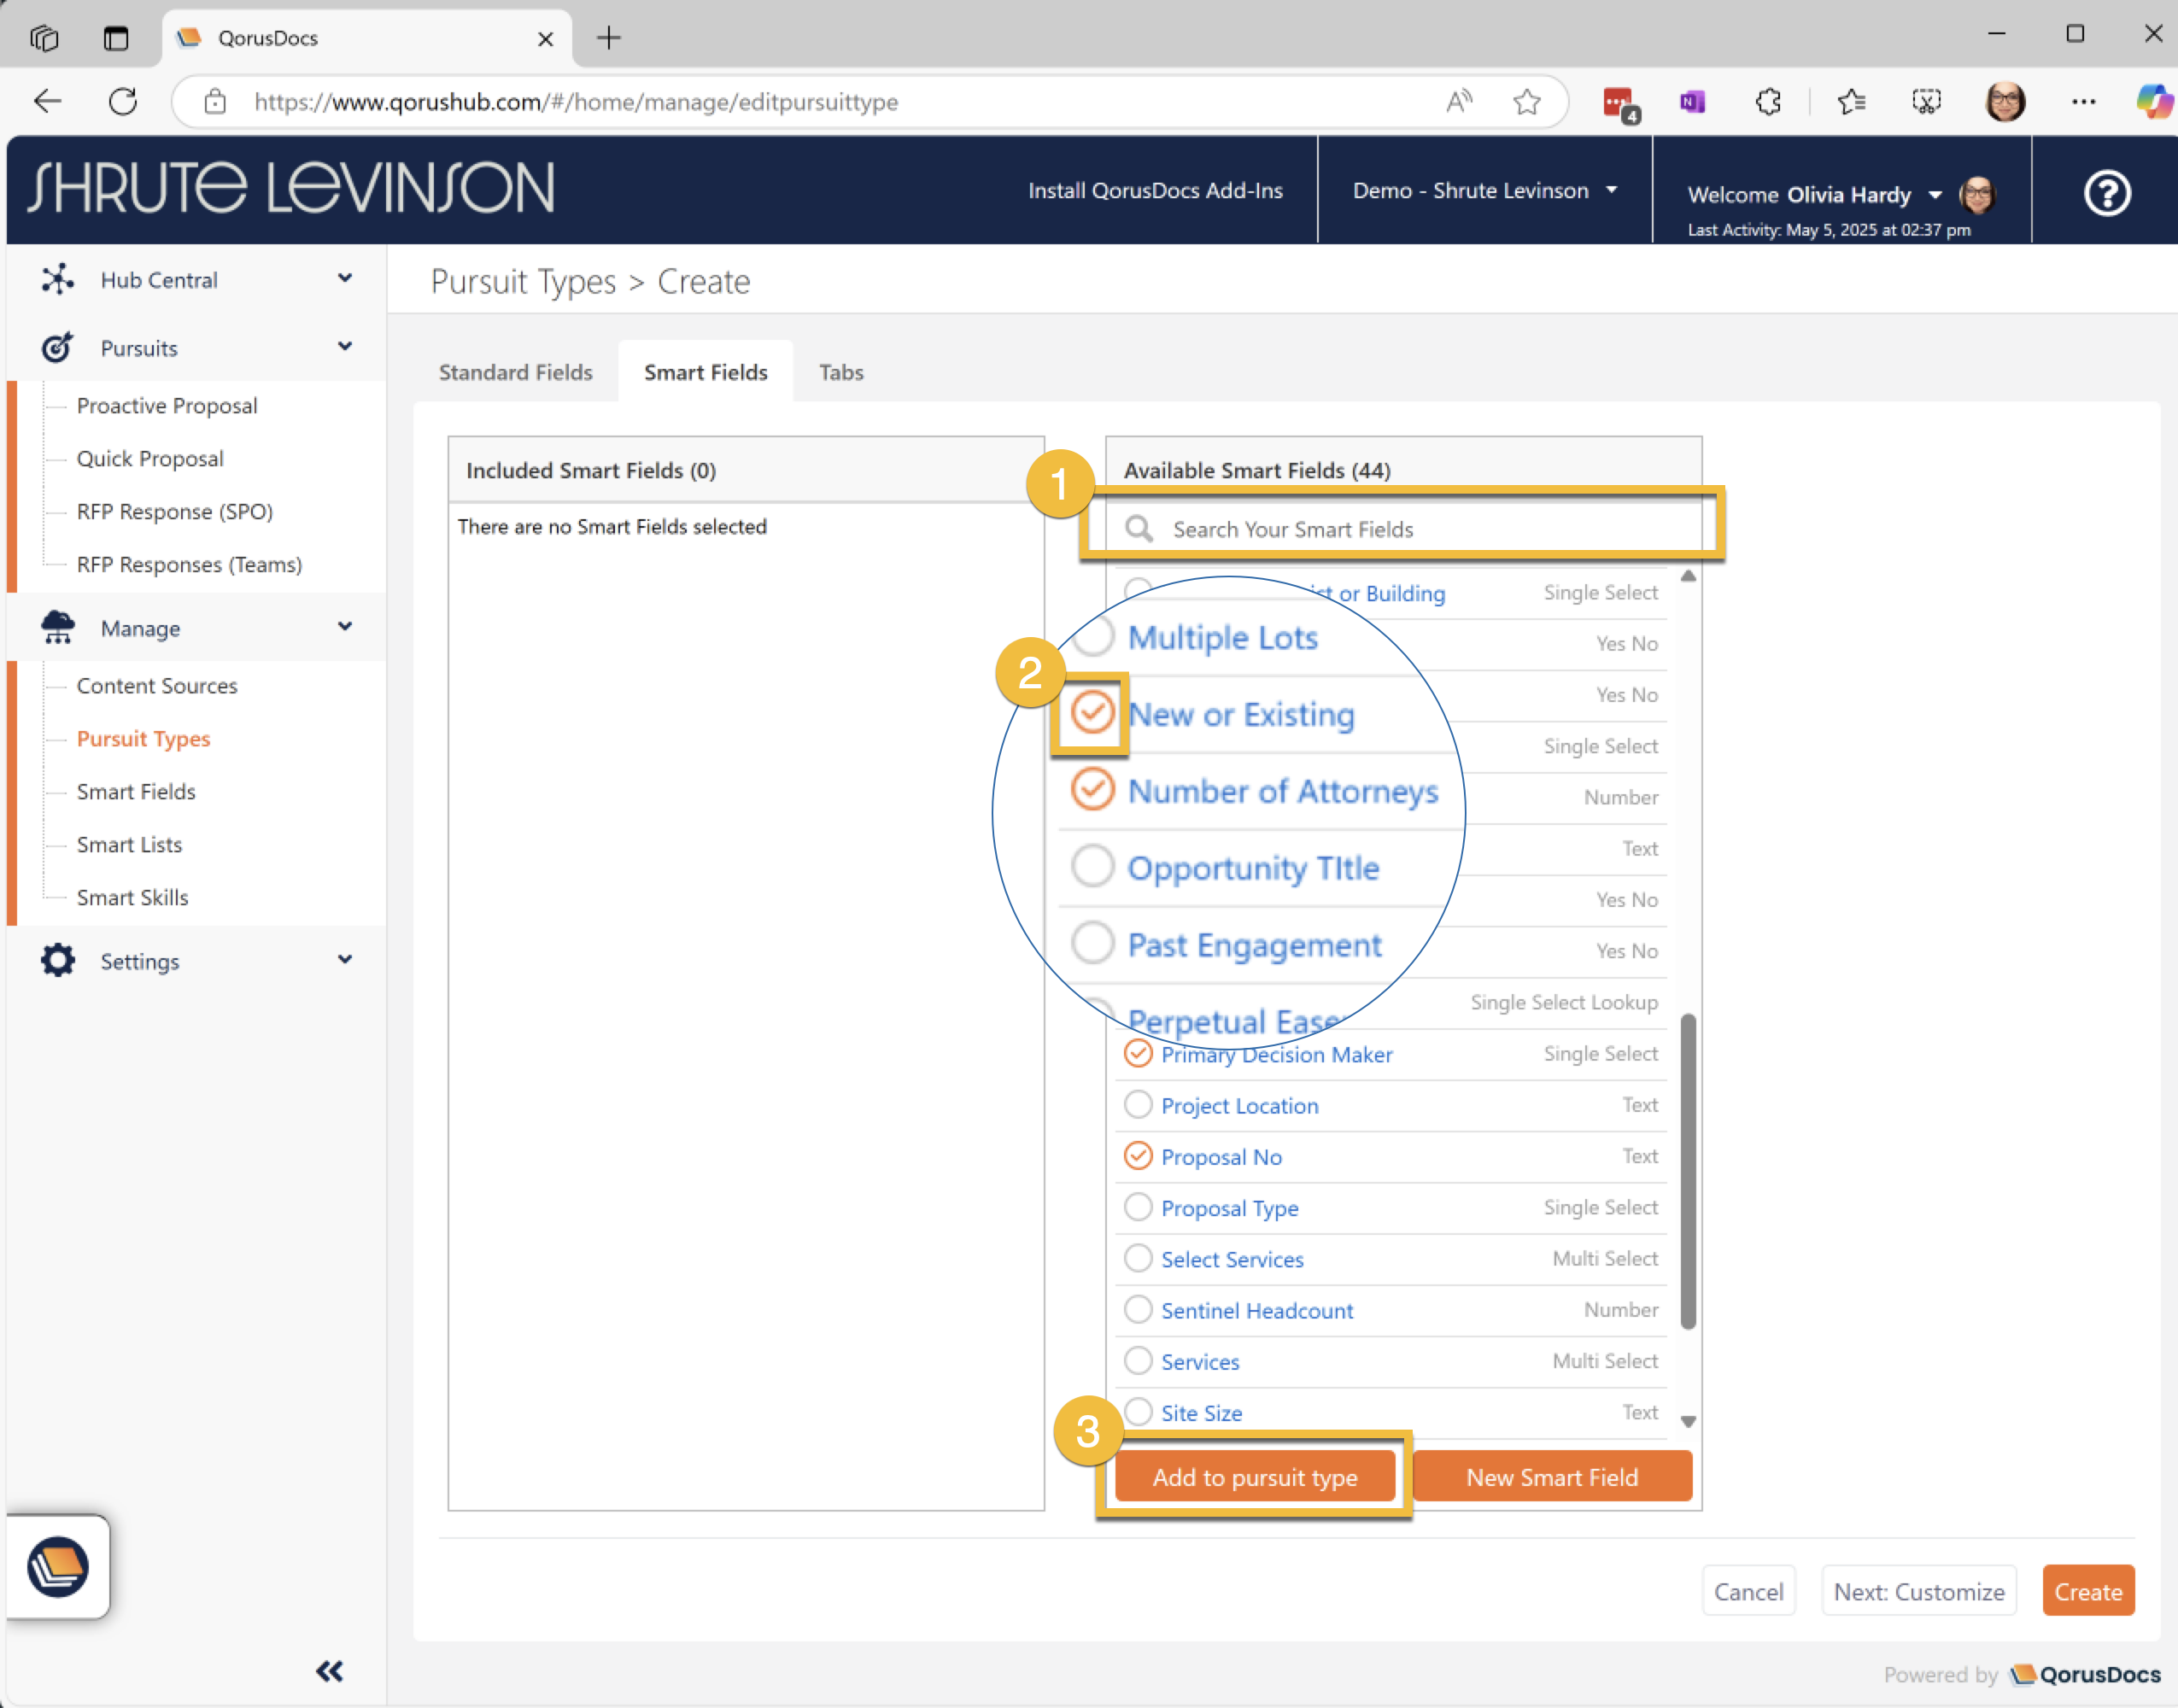
Task: Click the Hub Central network icon
Action: 57,280
